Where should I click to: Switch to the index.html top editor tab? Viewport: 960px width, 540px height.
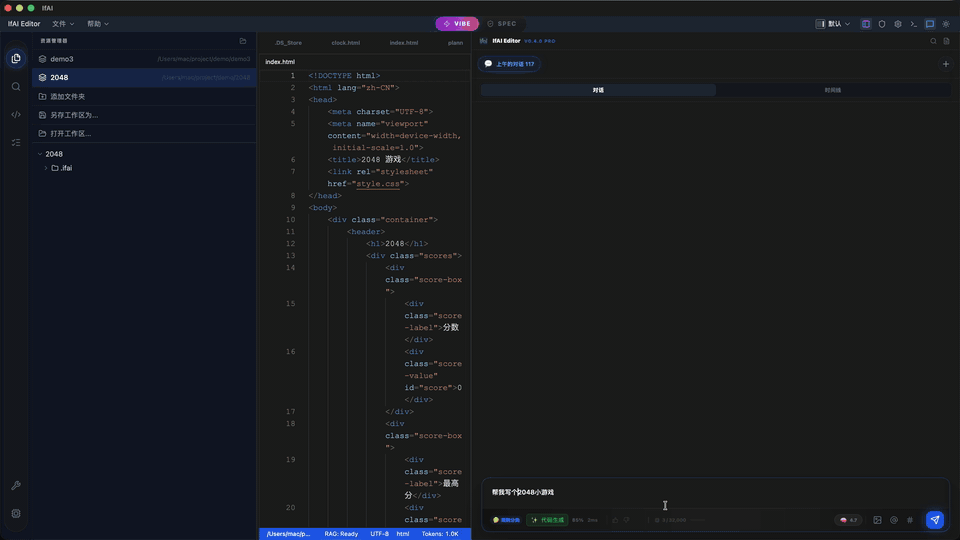click(x=403, y=43)
